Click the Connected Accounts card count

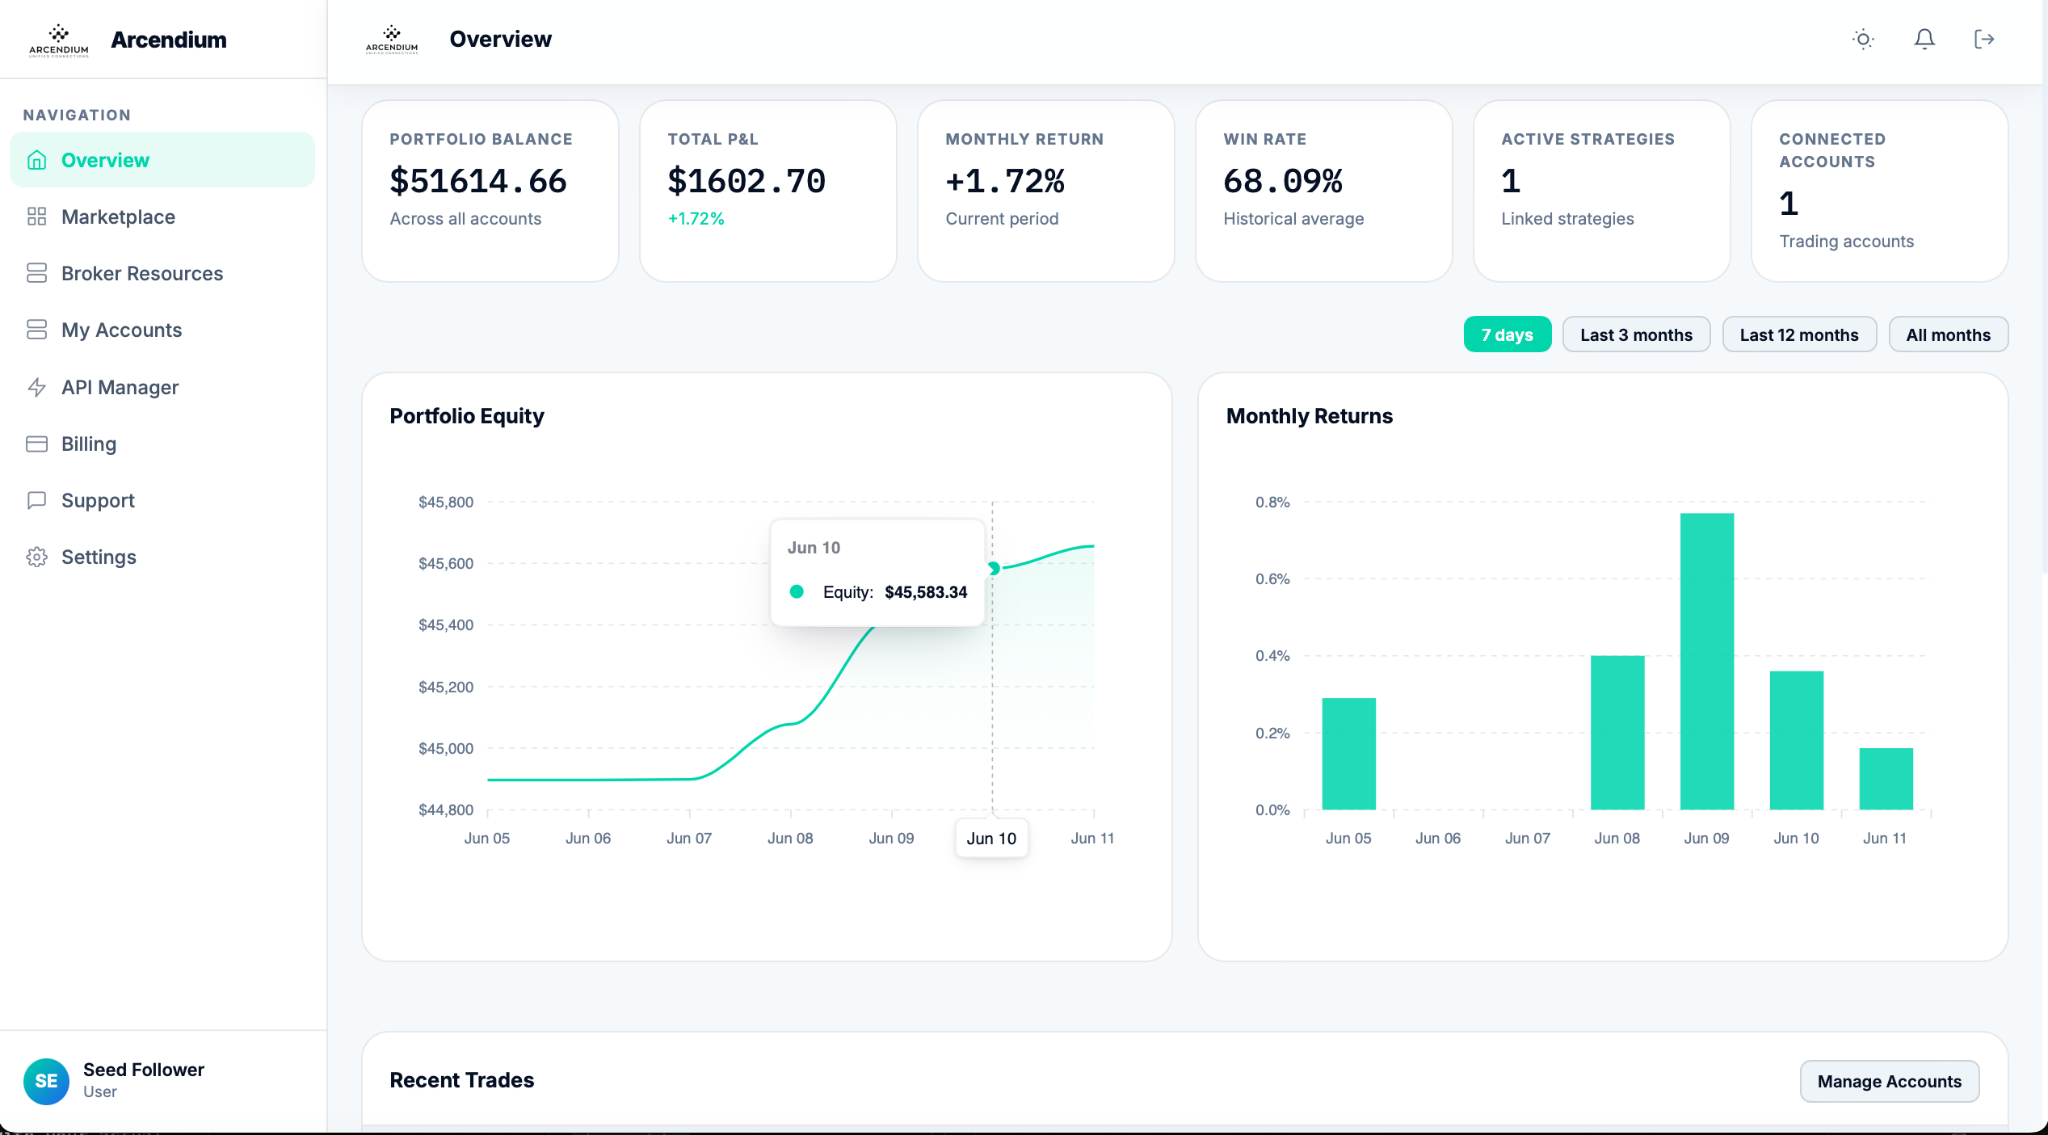coord(1789,204)
